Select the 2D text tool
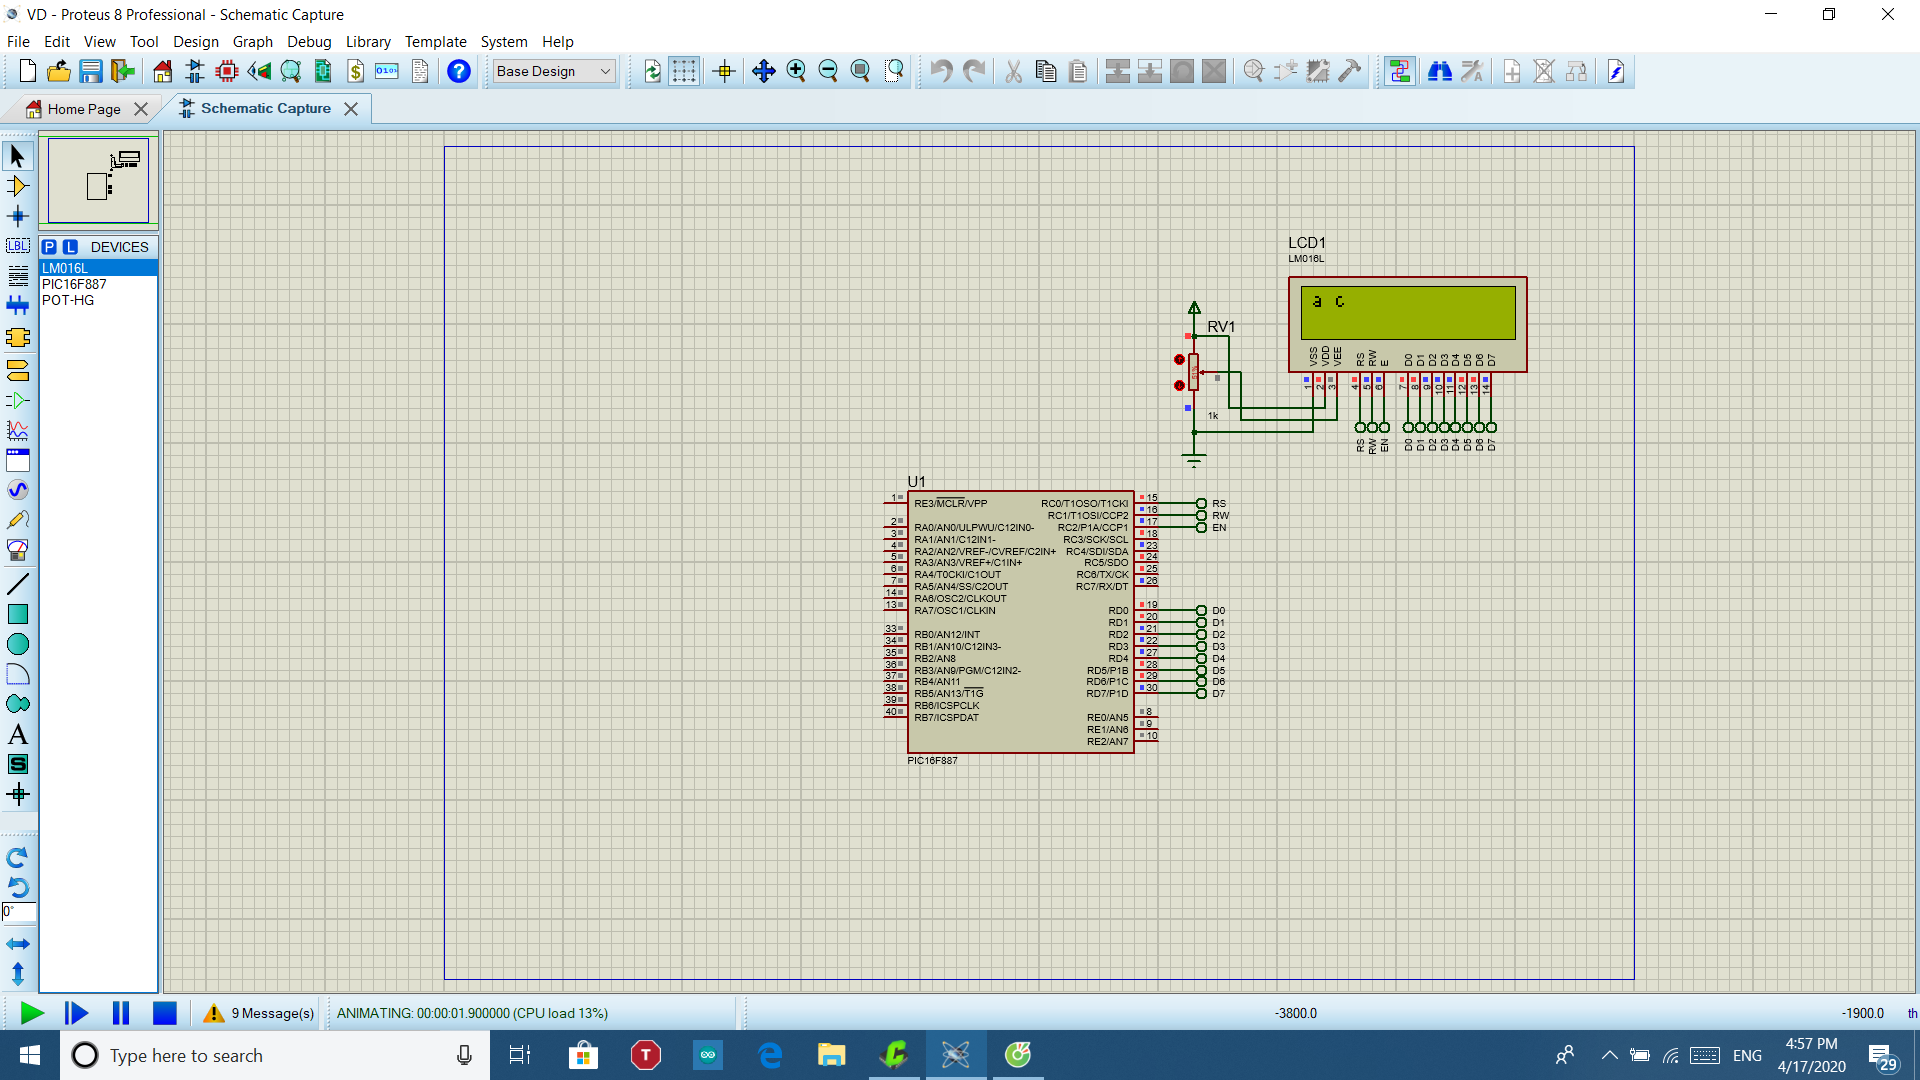The height and width of the screenshot is (1080, 1920). pos(17,734)
